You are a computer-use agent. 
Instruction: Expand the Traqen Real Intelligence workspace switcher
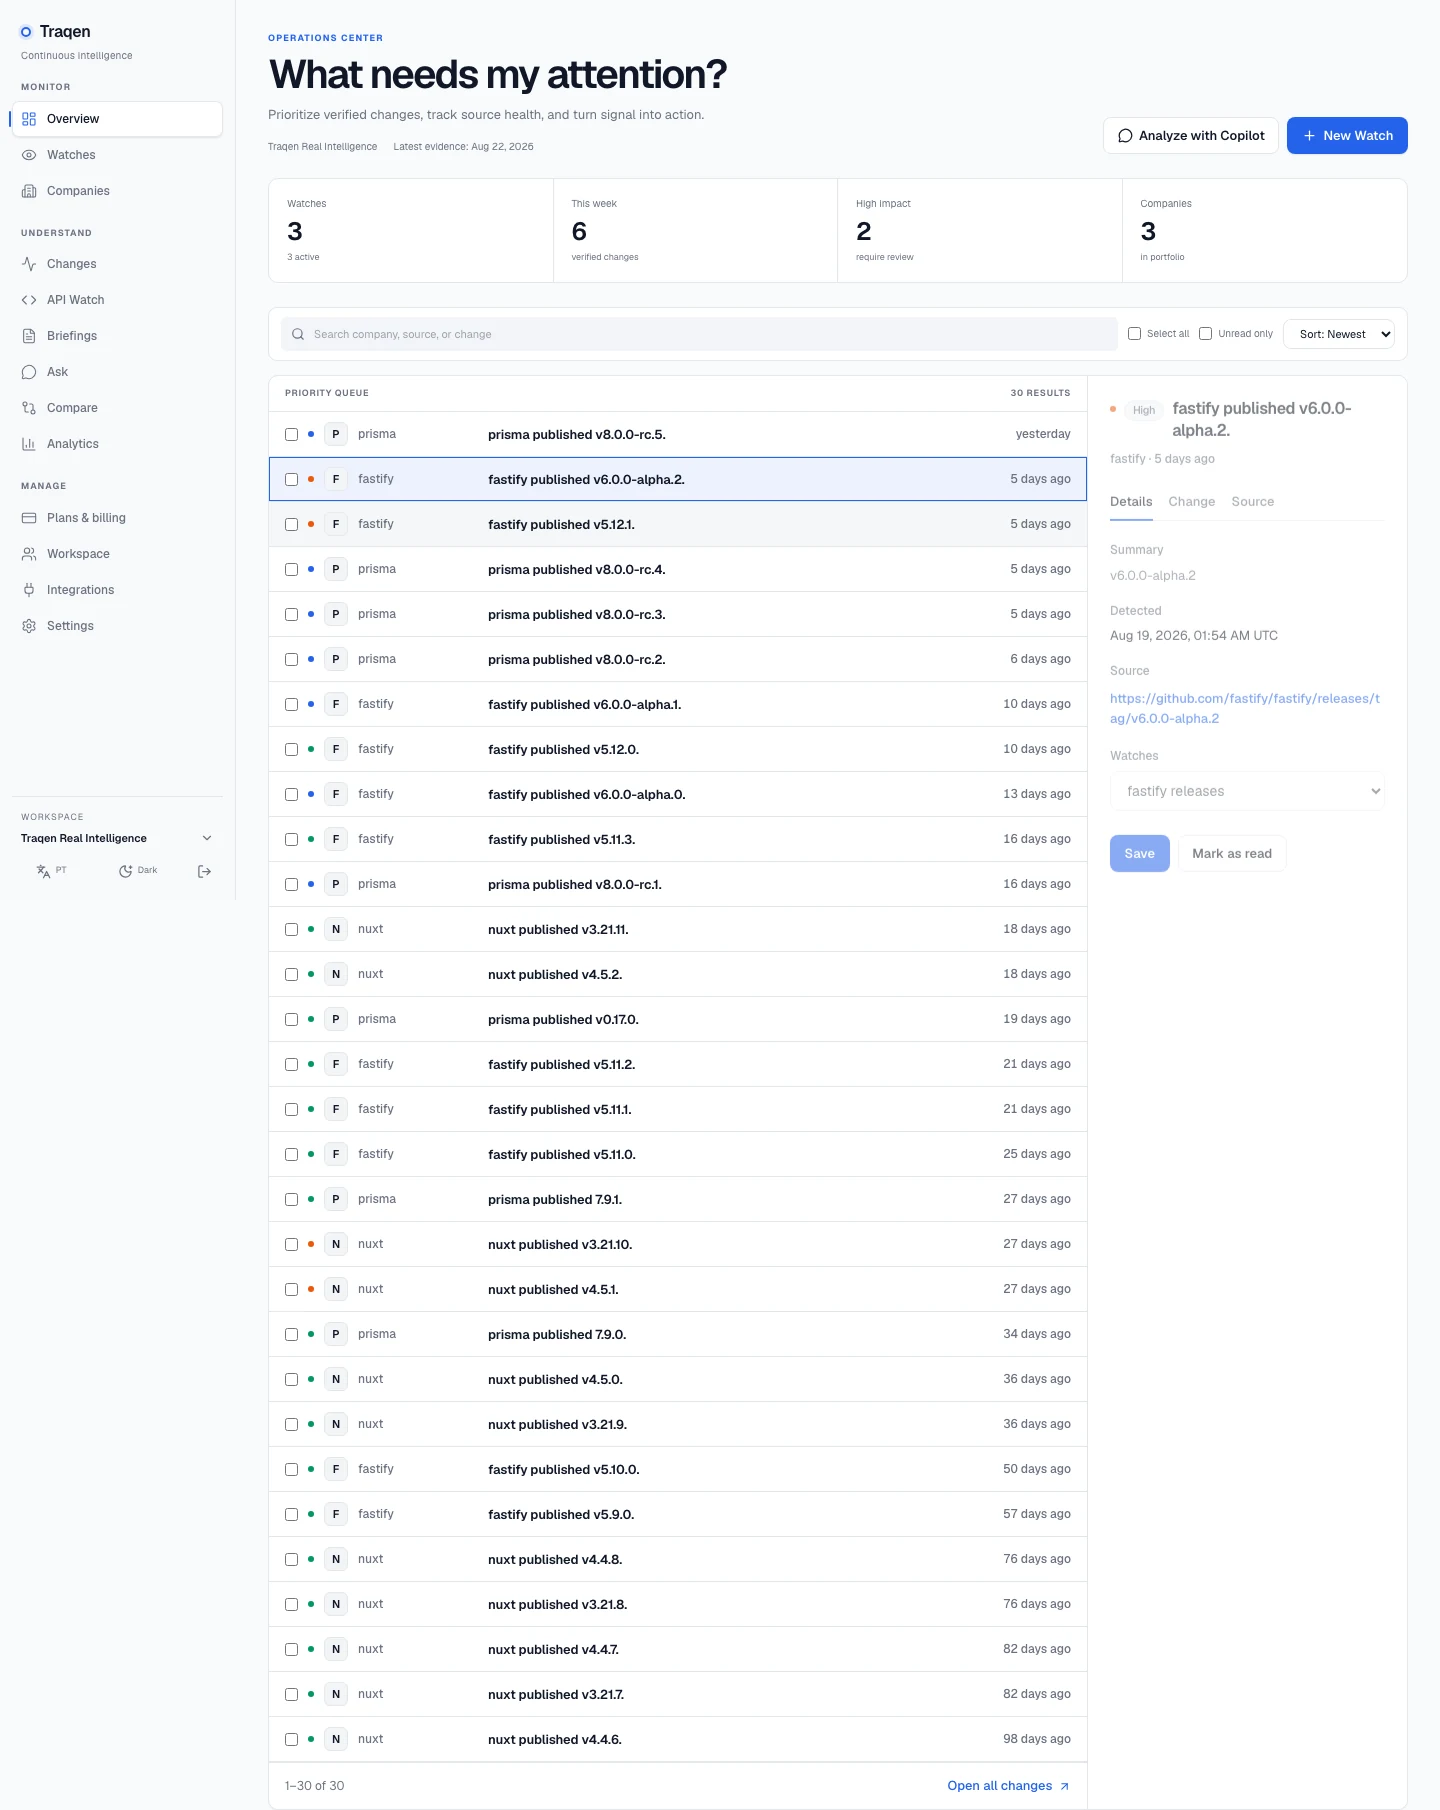117,838
